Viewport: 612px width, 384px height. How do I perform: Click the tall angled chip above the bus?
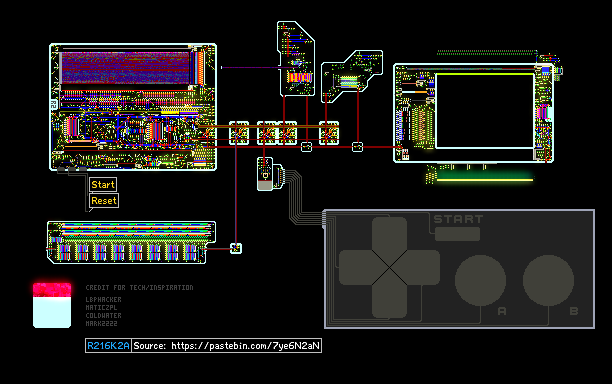point(296,59)
